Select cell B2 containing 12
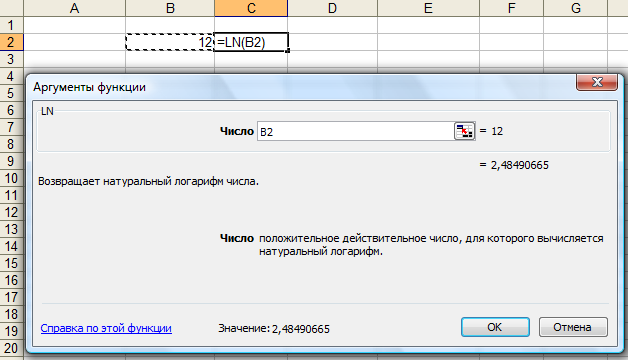The width and height of the screenshot is (628, 360). pyautogui.click(x=170, y=42)
